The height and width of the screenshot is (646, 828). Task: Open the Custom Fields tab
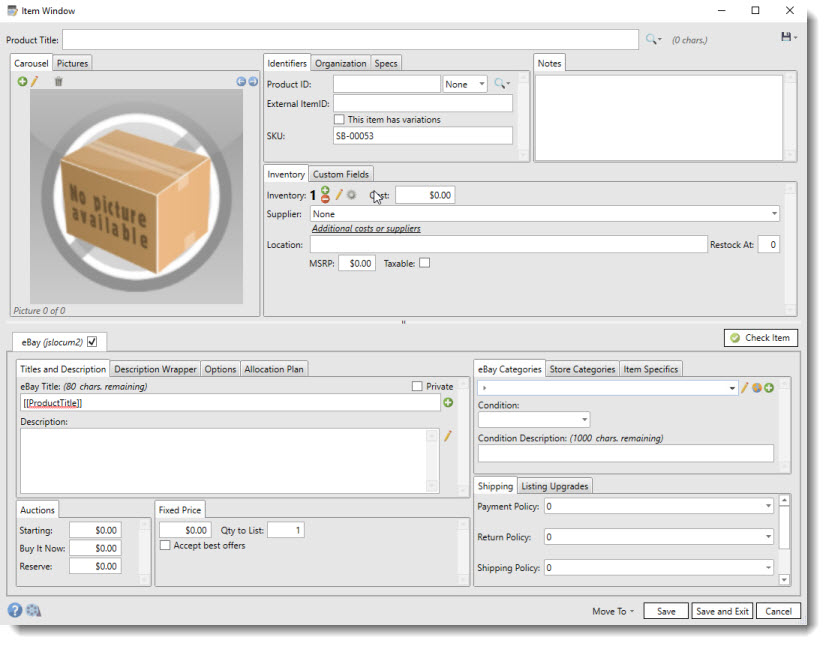pyautogui.click(x=341, y=174)
